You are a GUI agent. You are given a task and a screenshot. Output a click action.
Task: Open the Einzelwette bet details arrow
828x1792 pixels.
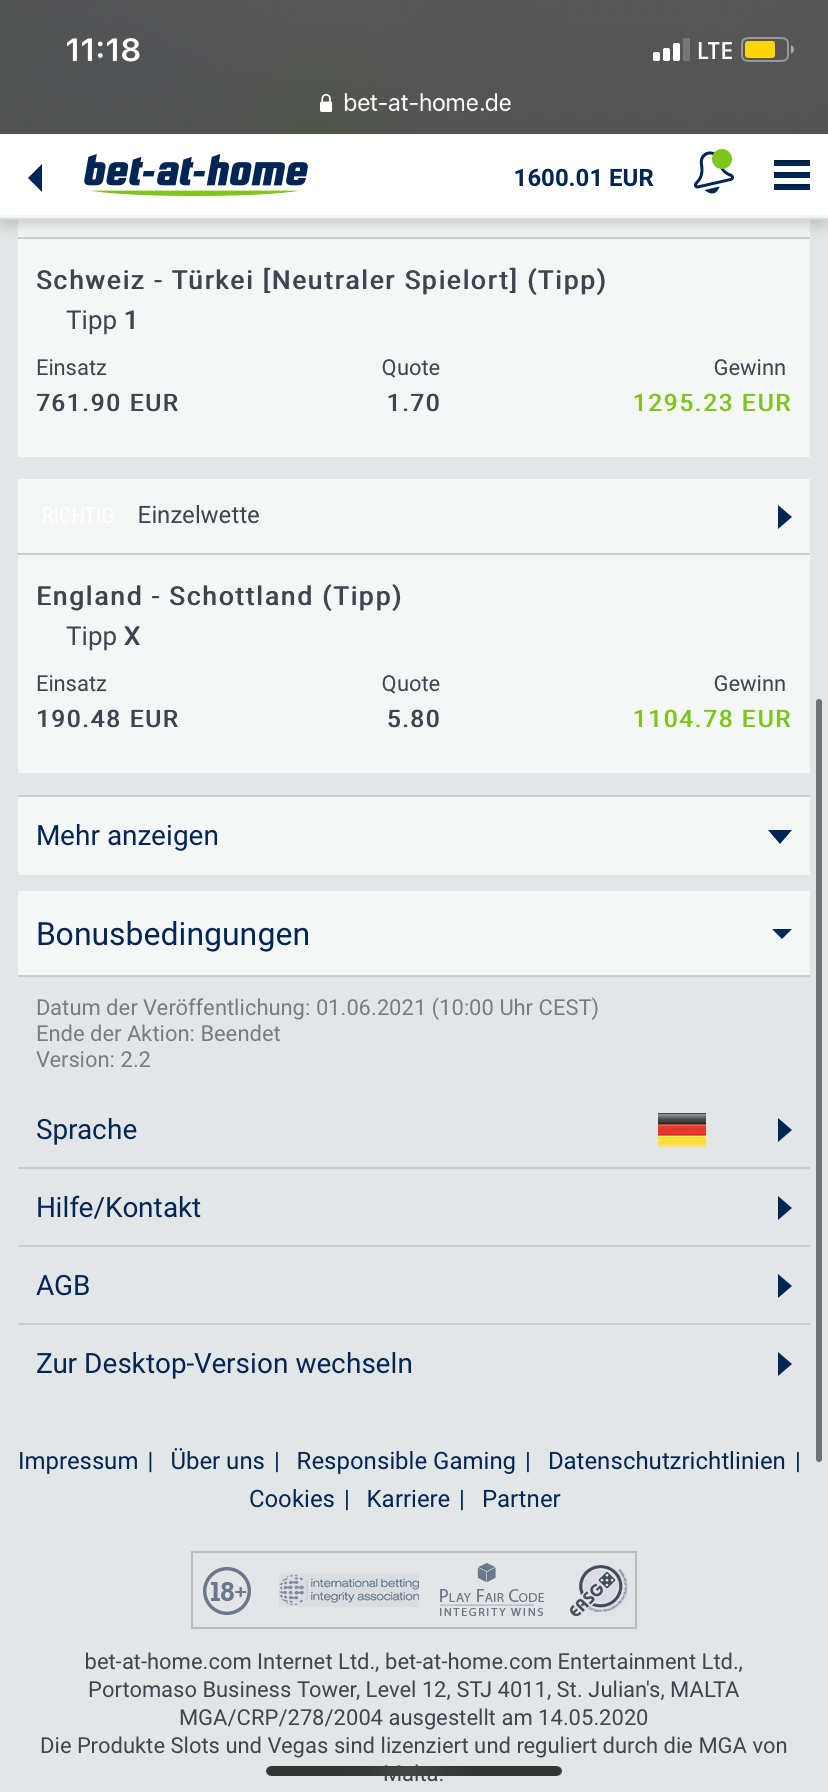[785, 516]
